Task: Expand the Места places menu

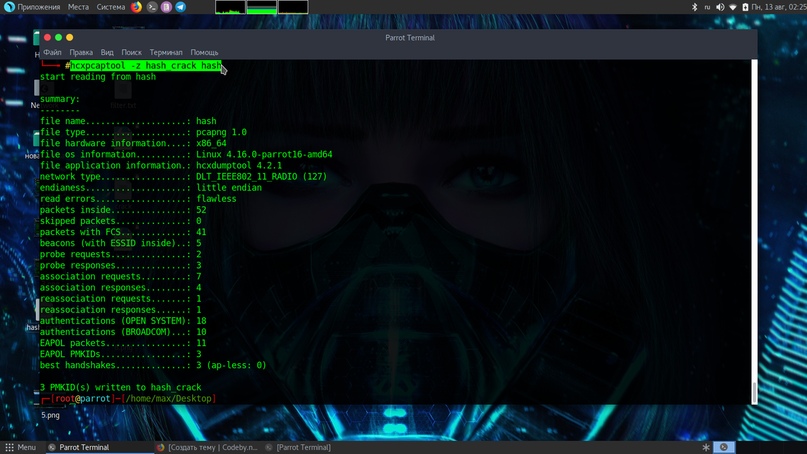Action: pyautogui.click(x=78, y=7)
